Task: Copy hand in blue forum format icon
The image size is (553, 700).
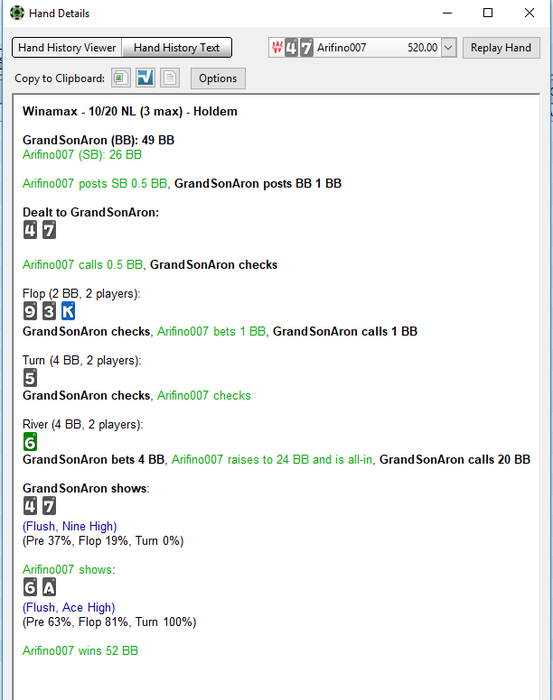Action: point(145,78)
